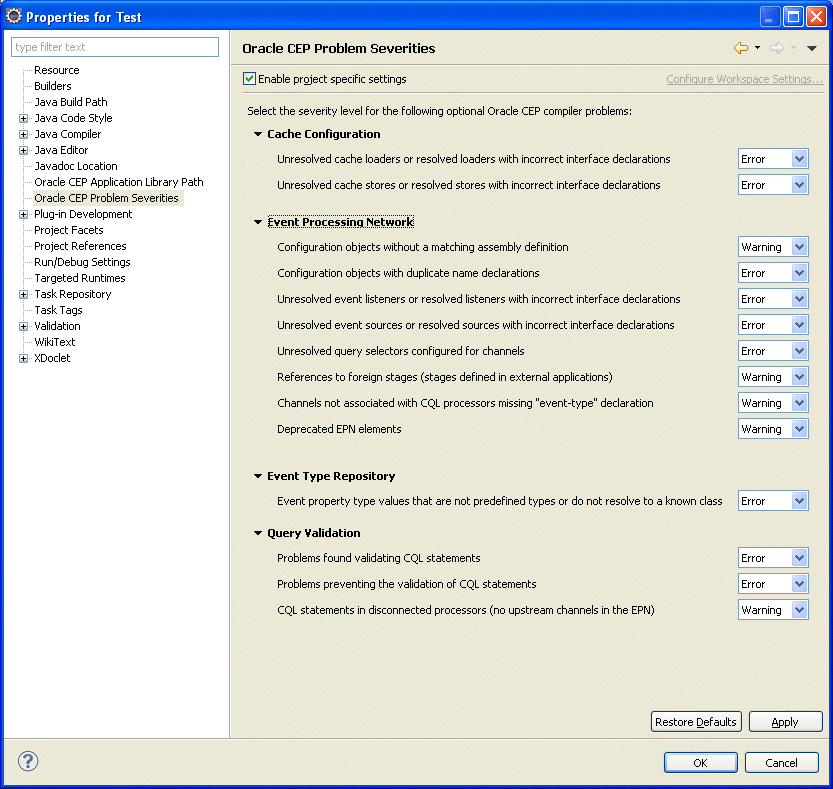This screenshot has width=833, height=789.
Task: Click the help question mark icon
Action: [x=28, y=761]
